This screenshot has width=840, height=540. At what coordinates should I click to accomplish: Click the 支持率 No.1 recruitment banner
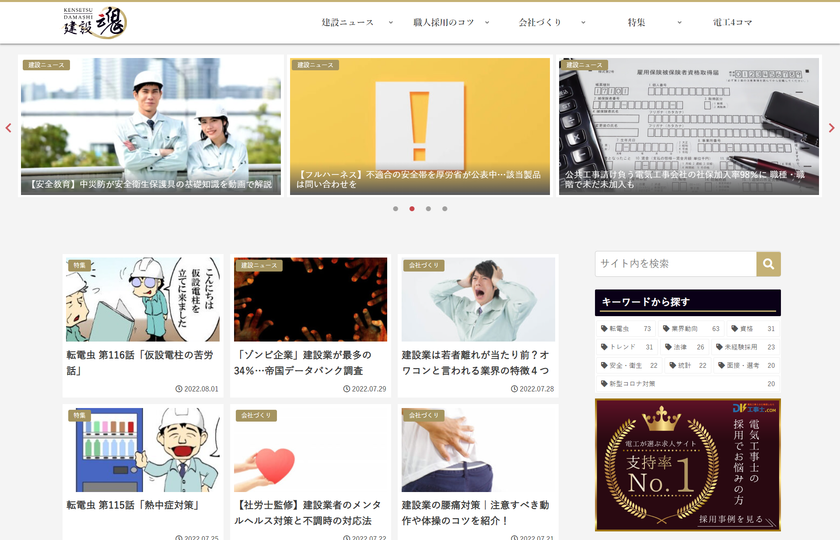click(687, 465)
